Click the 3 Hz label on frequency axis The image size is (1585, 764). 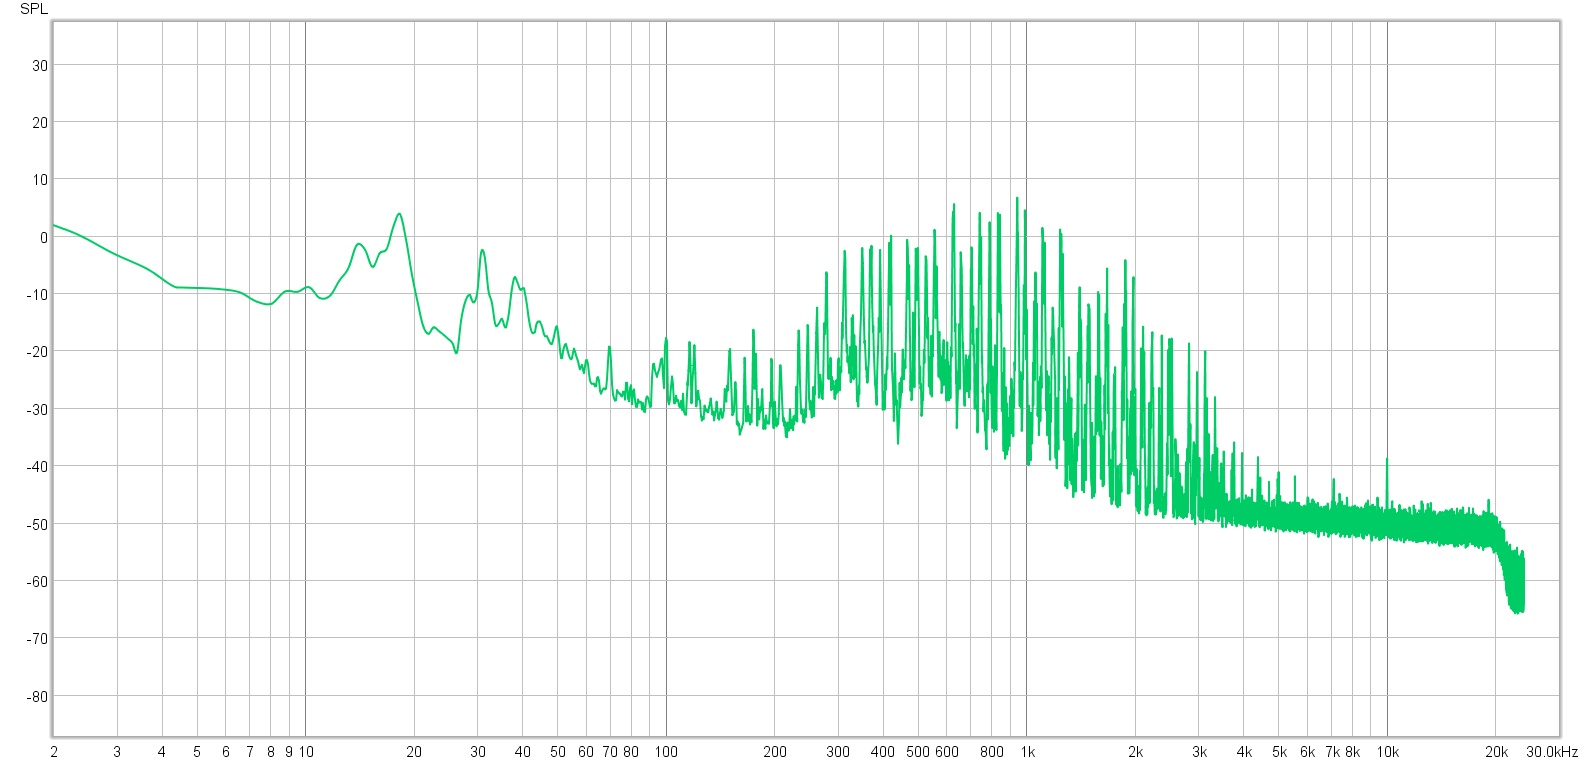(x=117, y=752)
